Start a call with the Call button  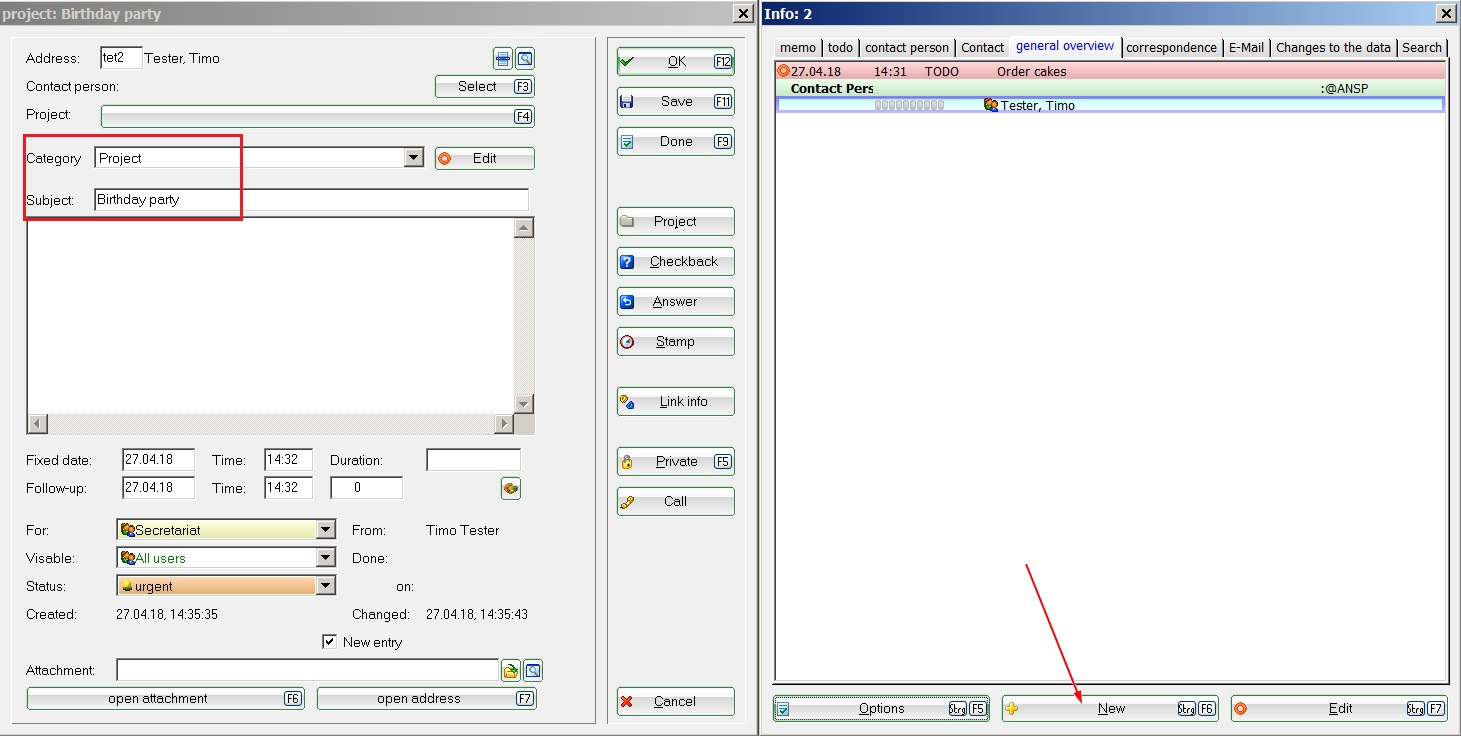pyautogui.click(x=676, y=502)
